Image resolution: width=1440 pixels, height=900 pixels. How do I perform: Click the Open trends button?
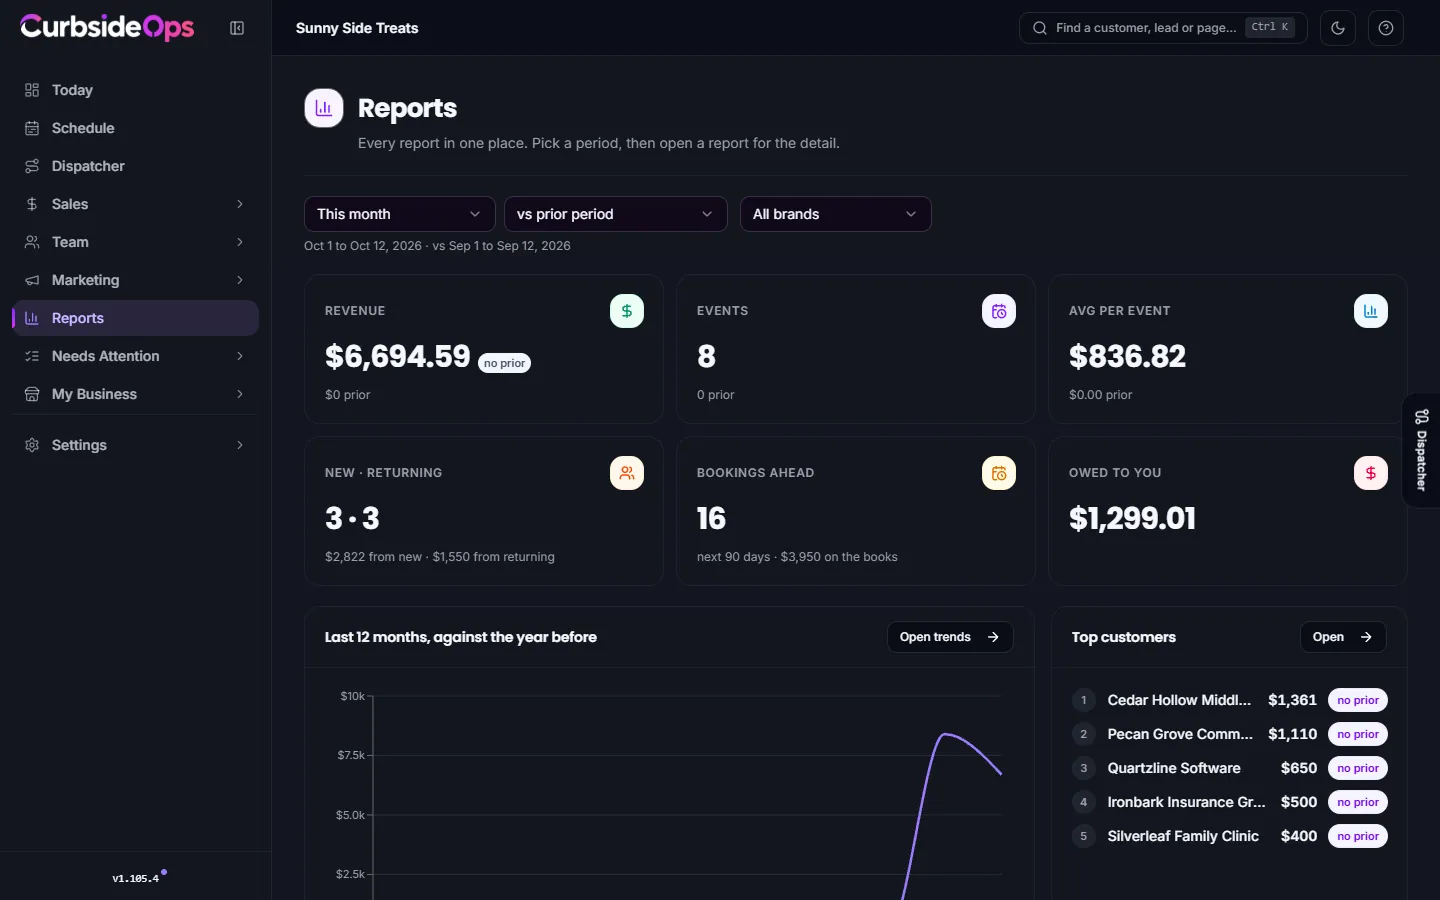[950, 637]
